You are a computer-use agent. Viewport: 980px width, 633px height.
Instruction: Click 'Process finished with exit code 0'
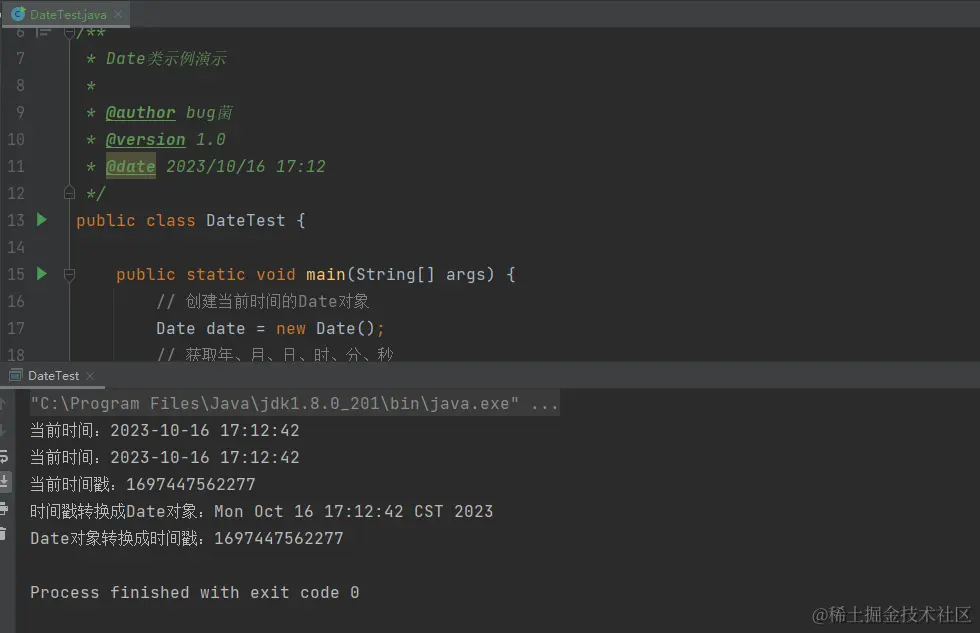[x=194, y=592]
